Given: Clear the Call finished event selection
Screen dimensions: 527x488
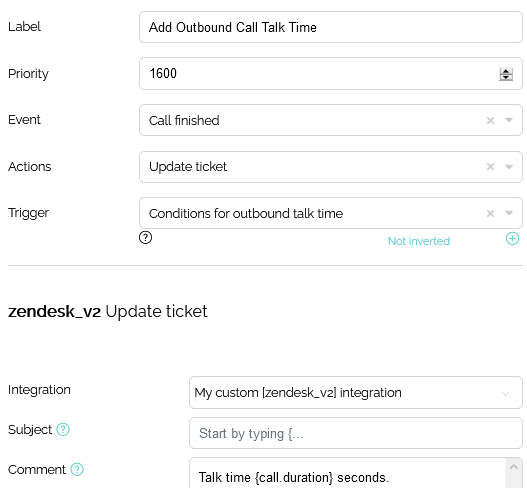Looking at the screenshot, I should pyautogui.click(x=490, y=120).
